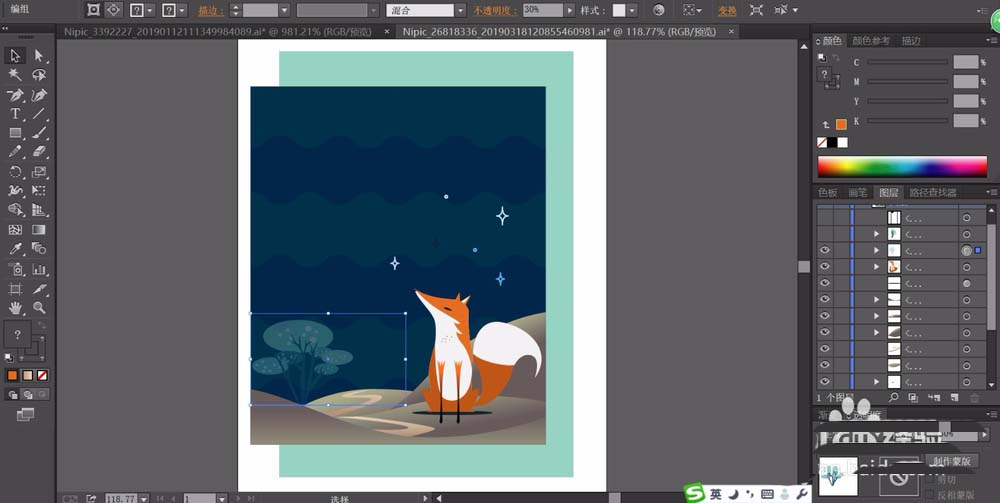Viewport: 1000px width, 503px height.
Task: Select the Type tool
Action: [x=15, y=114]
